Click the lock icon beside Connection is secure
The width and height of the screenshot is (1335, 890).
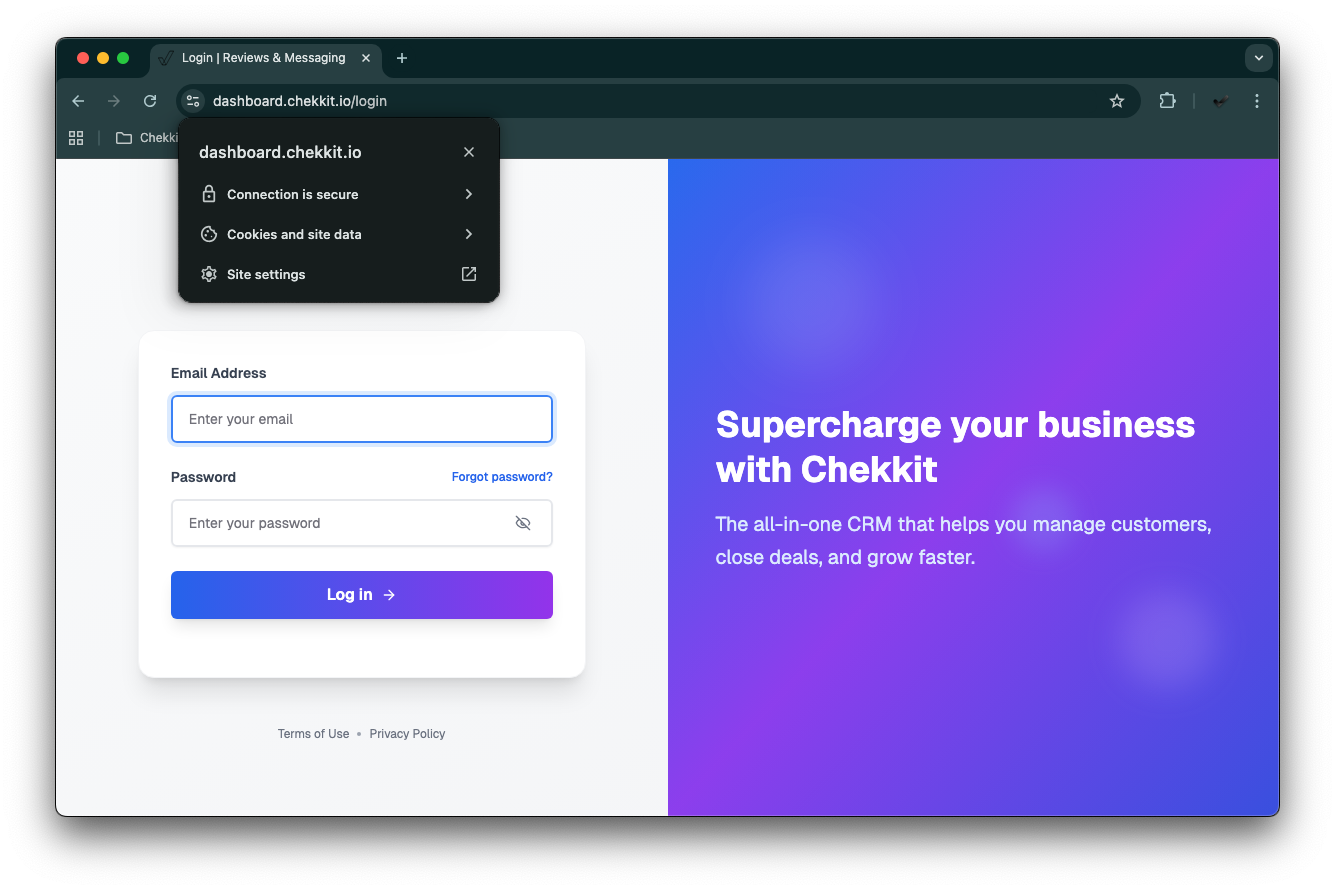click(x=209, y=194)
